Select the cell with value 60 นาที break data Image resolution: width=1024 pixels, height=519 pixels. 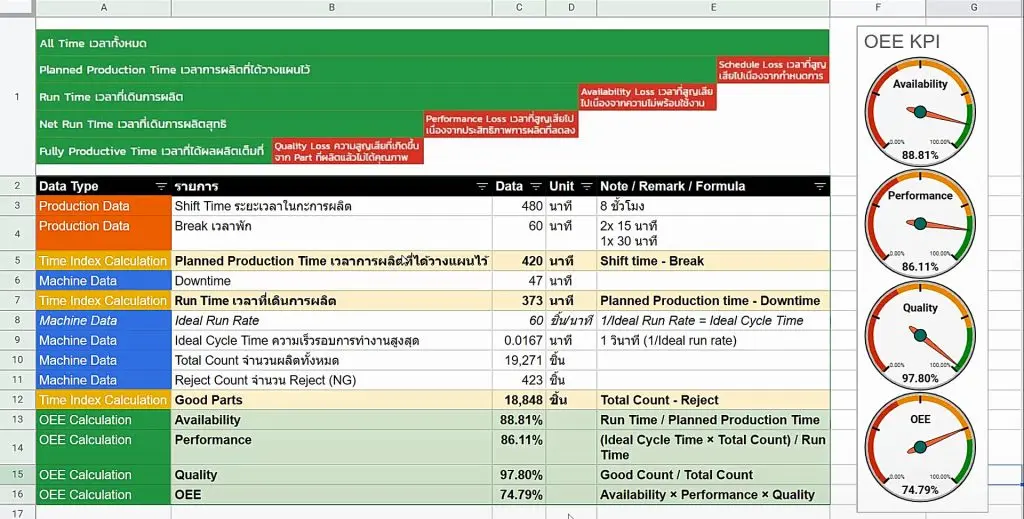click(519, 234)
